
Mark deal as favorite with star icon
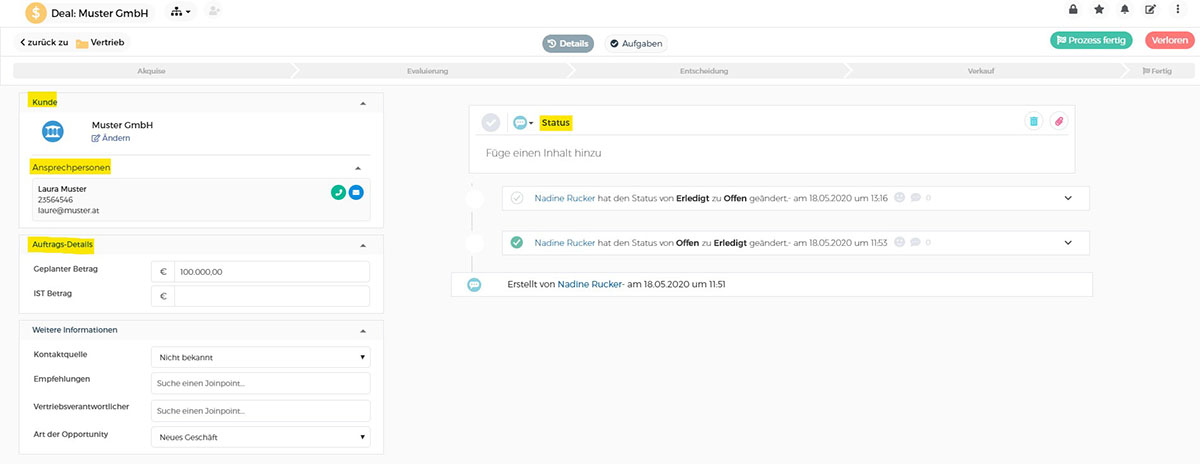tap(1099, 10)
